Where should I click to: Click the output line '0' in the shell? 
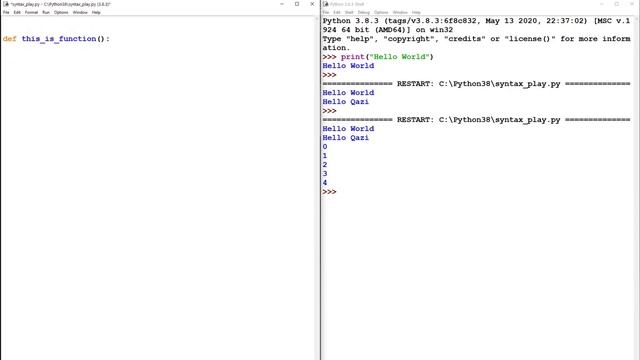coord(325,147)
